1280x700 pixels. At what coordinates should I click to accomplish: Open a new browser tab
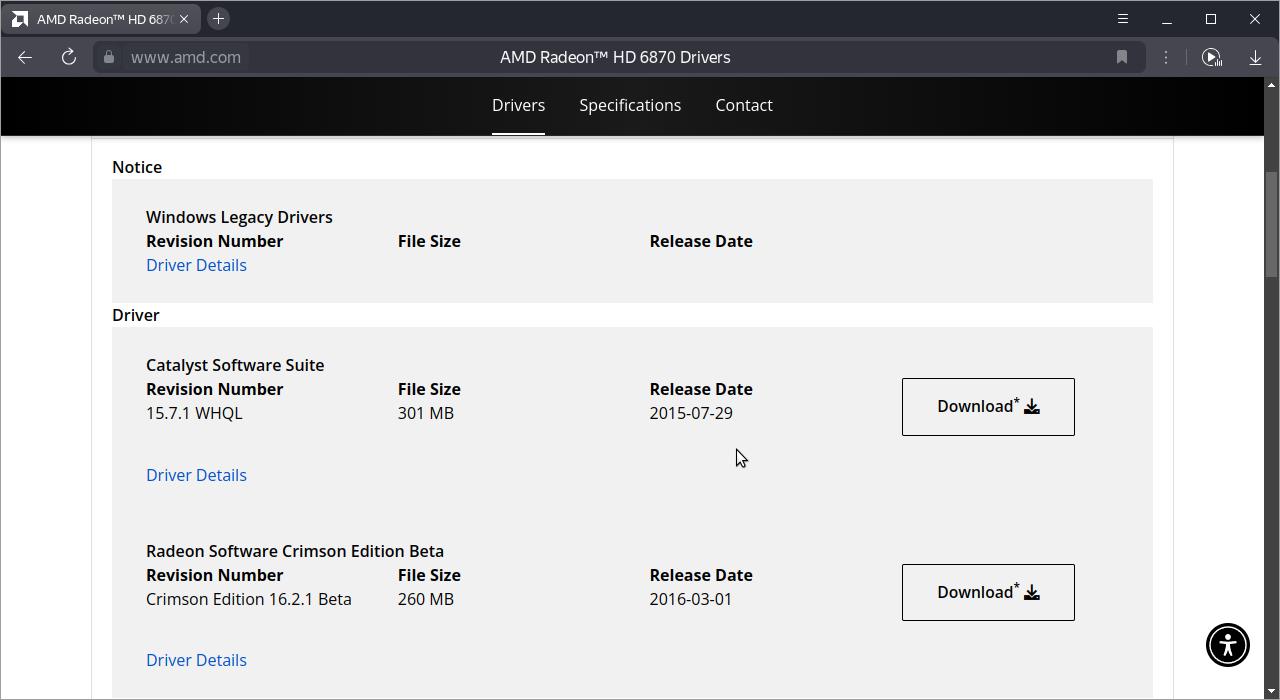(218, 19)
